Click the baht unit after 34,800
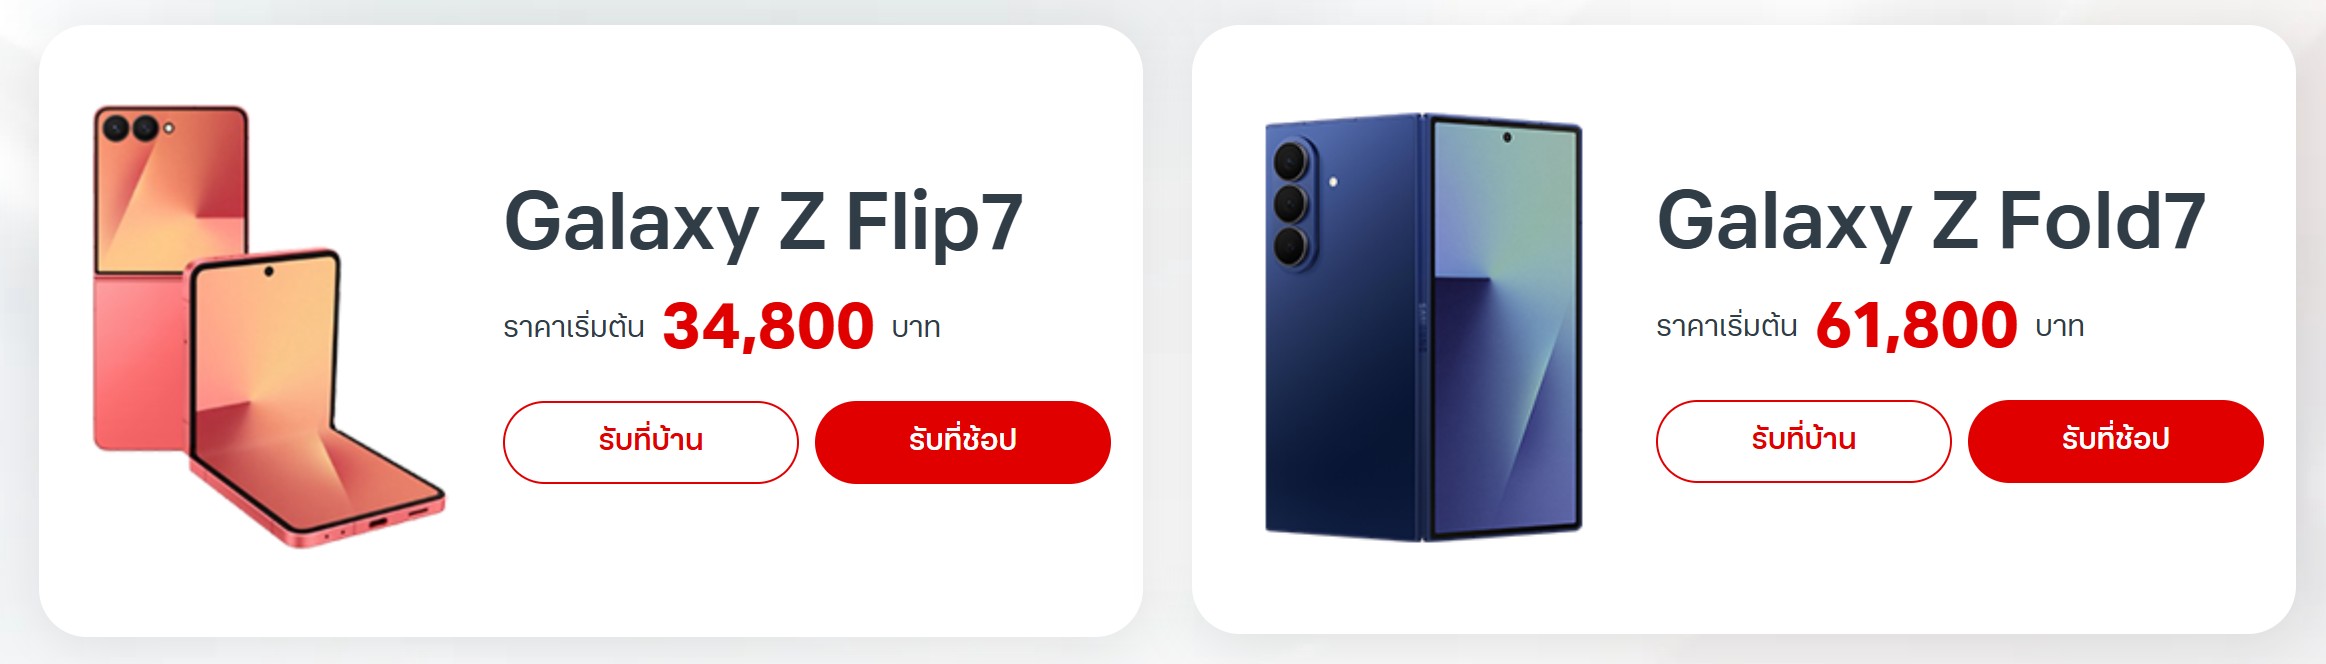 pos(916,328)
